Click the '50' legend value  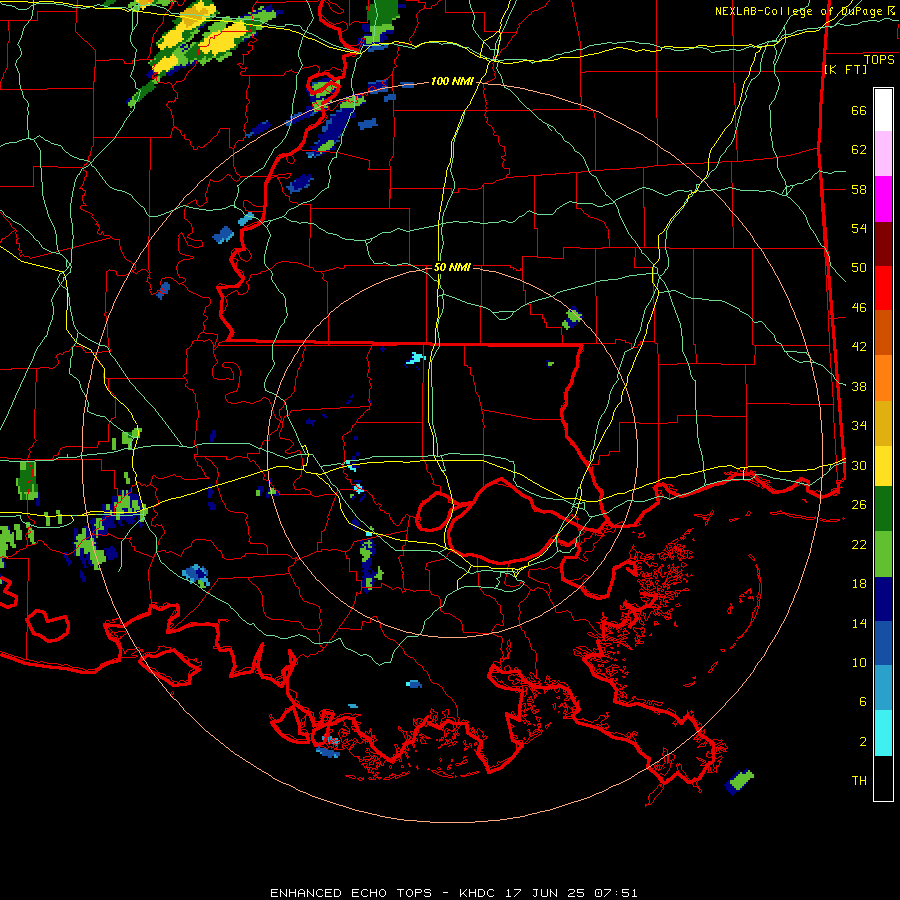coord(859,268)
